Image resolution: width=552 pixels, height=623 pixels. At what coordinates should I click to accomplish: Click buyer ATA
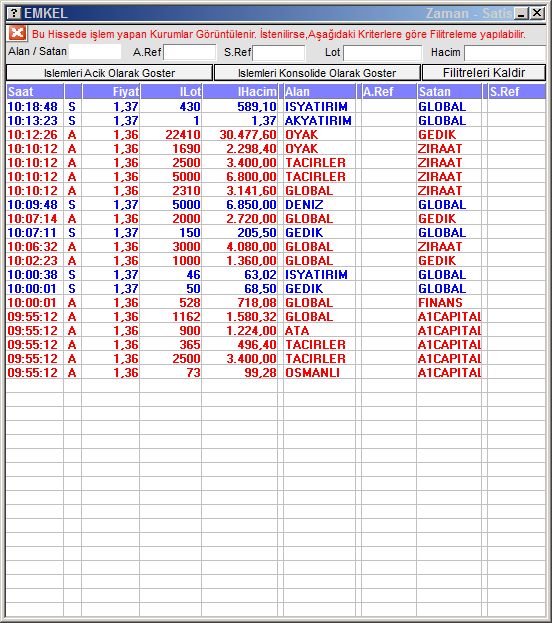click(297, 331)
